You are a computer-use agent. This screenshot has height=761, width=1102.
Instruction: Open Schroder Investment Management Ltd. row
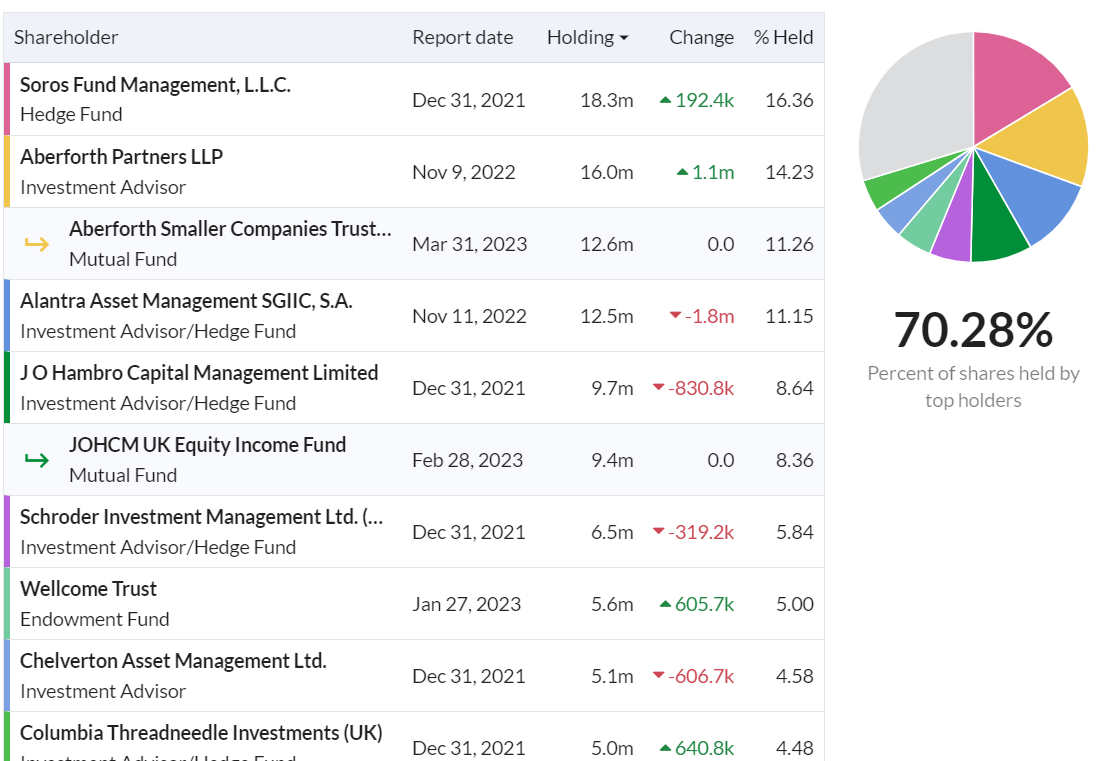[x=414, y=532]
